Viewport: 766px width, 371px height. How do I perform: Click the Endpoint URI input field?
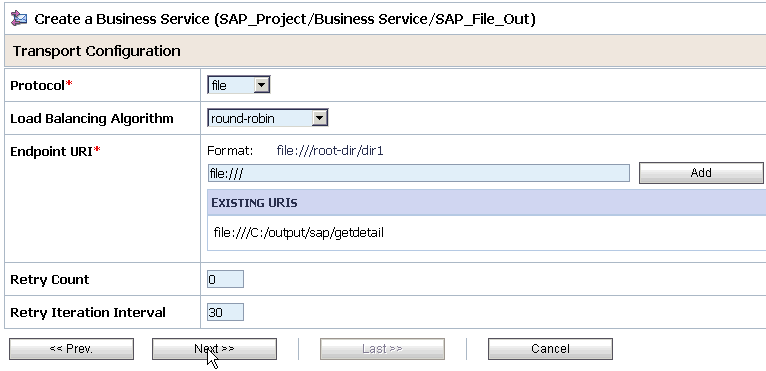pyautogui.click(x=418, y=173)
